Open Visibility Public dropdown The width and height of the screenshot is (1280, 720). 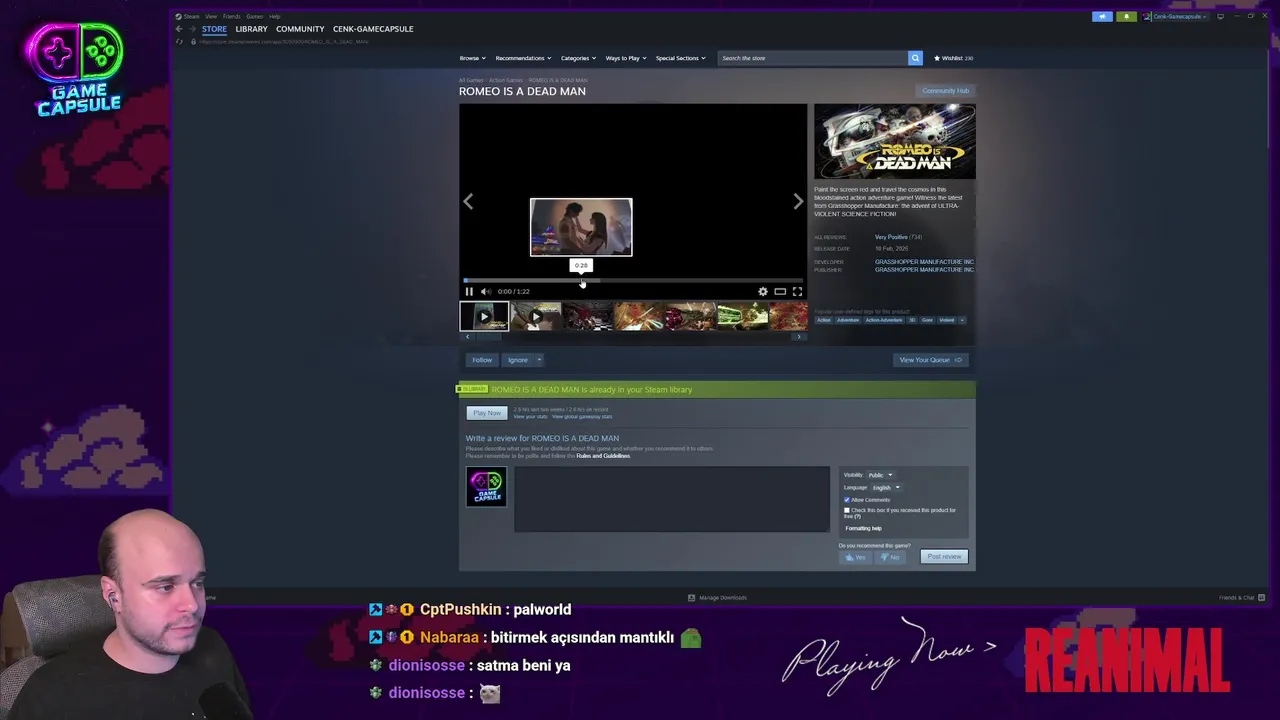(881, 475)
